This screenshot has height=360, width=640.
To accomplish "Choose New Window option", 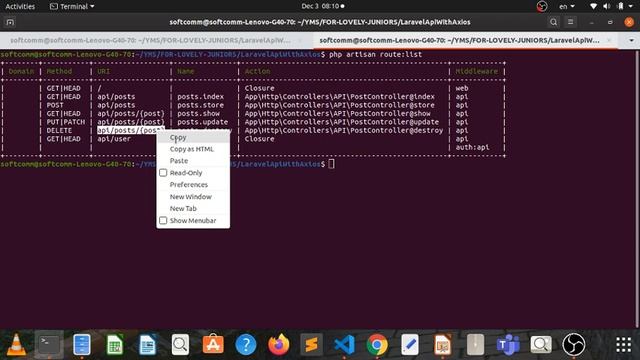I will pyautogui.click(x=193, y=197).
